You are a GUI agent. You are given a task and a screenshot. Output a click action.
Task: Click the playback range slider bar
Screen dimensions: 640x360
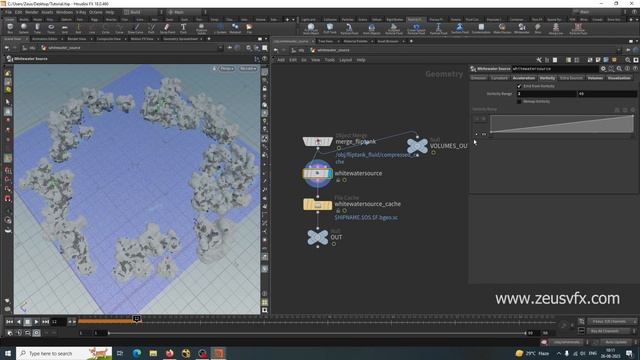[317, 333]
